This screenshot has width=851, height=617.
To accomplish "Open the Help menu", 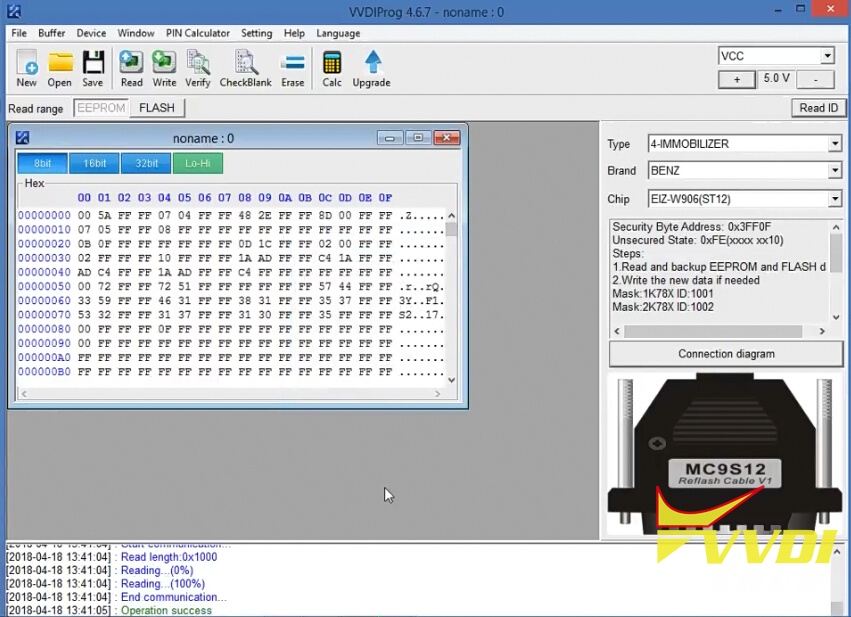I will coord(294,33).
